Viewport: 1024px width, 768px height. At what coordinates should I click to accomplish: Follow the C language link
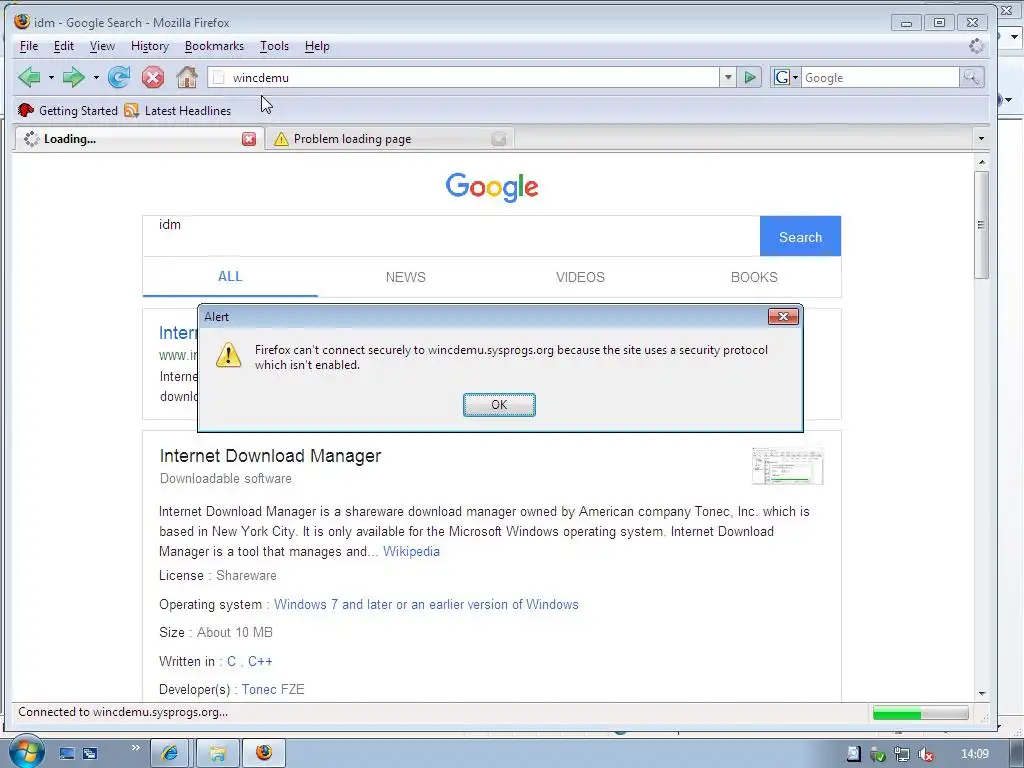pos(231,662)
